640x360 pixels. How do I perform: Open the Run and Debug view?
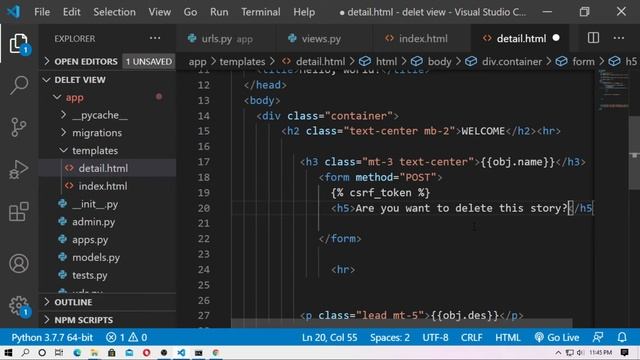tap(19, 169)
